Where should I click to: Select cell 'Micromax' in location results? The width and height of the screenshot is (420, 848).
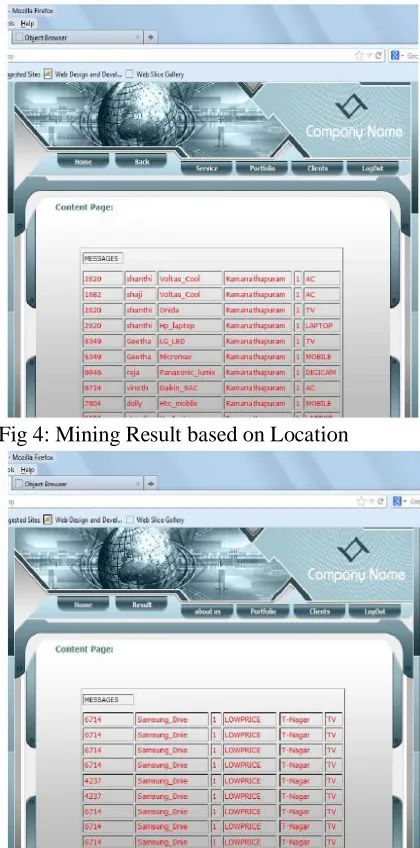[x=190, y=357]
